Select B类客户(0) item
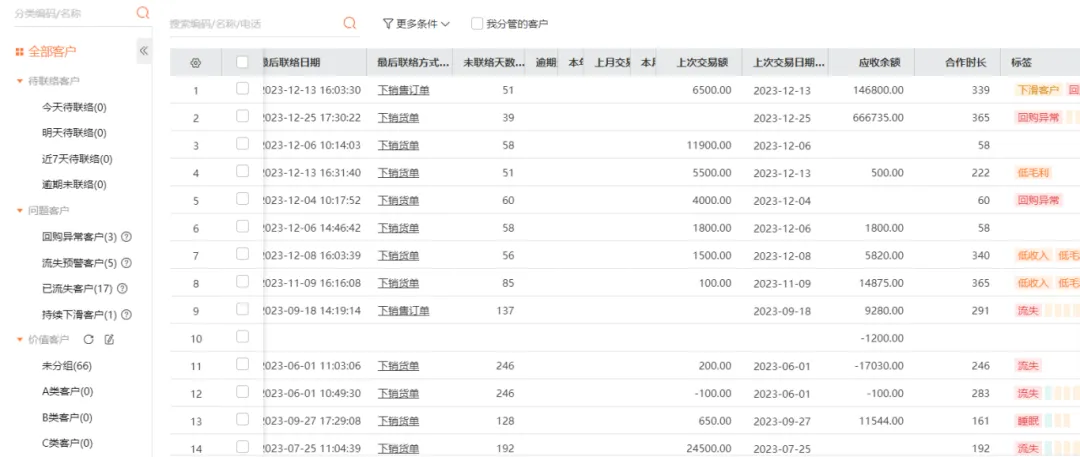1080x457 pixels. click(68, 418)
